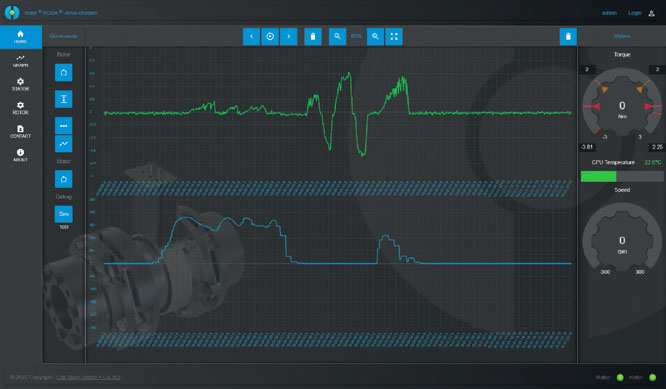Click the Rotor restart command button
The height and width of the screenshot is (389, 666).
click(x=64, y=73)
